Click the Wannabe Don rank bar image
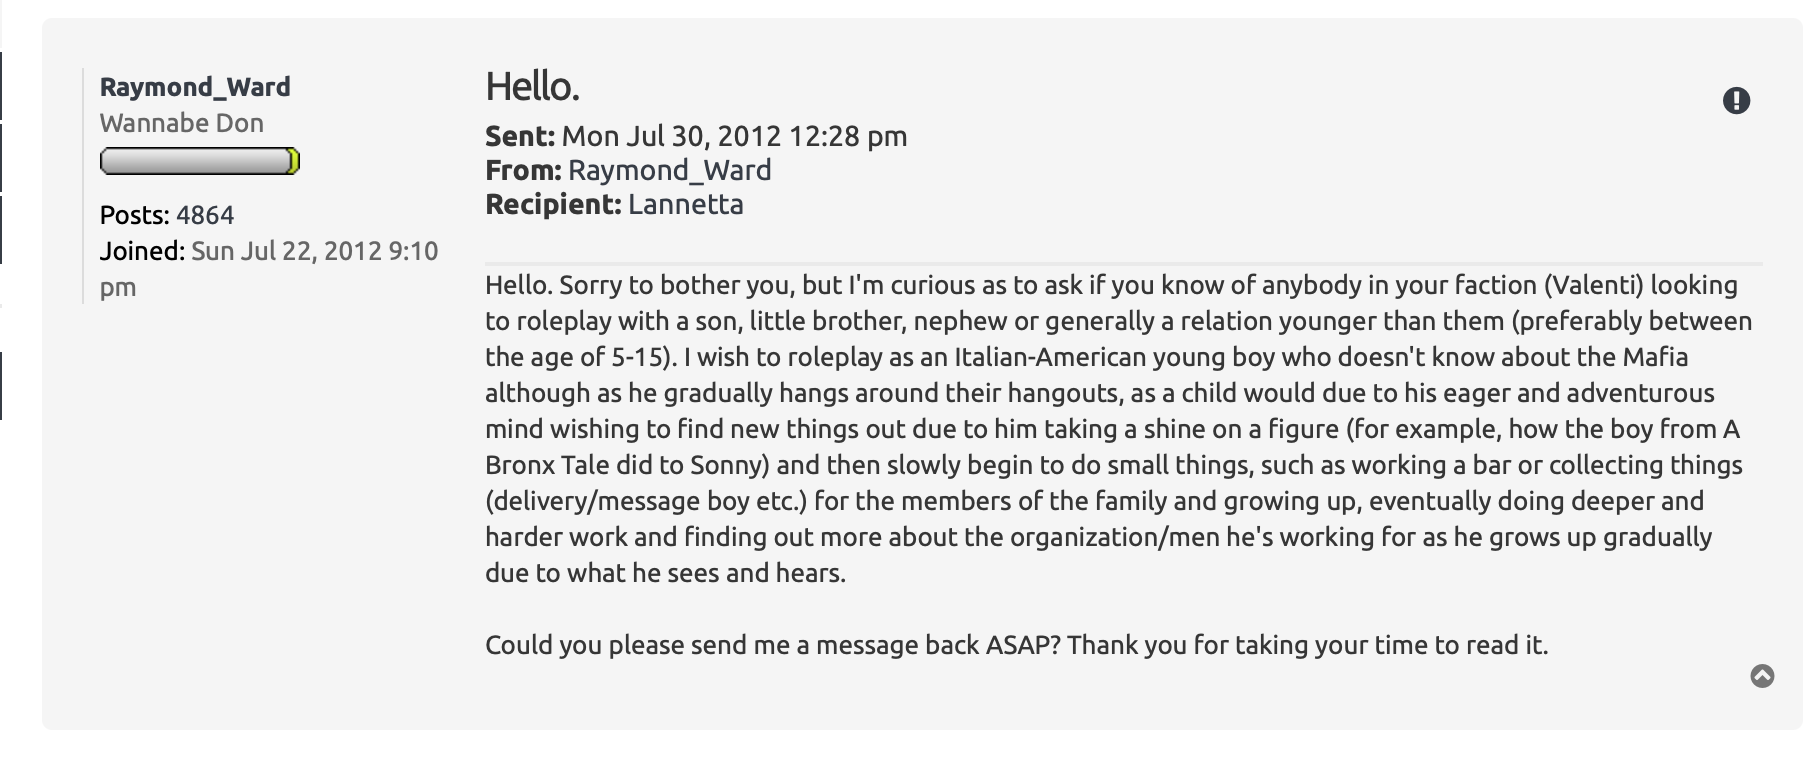Viewport: 1818px width, 768px height. (x=199, y=161)
